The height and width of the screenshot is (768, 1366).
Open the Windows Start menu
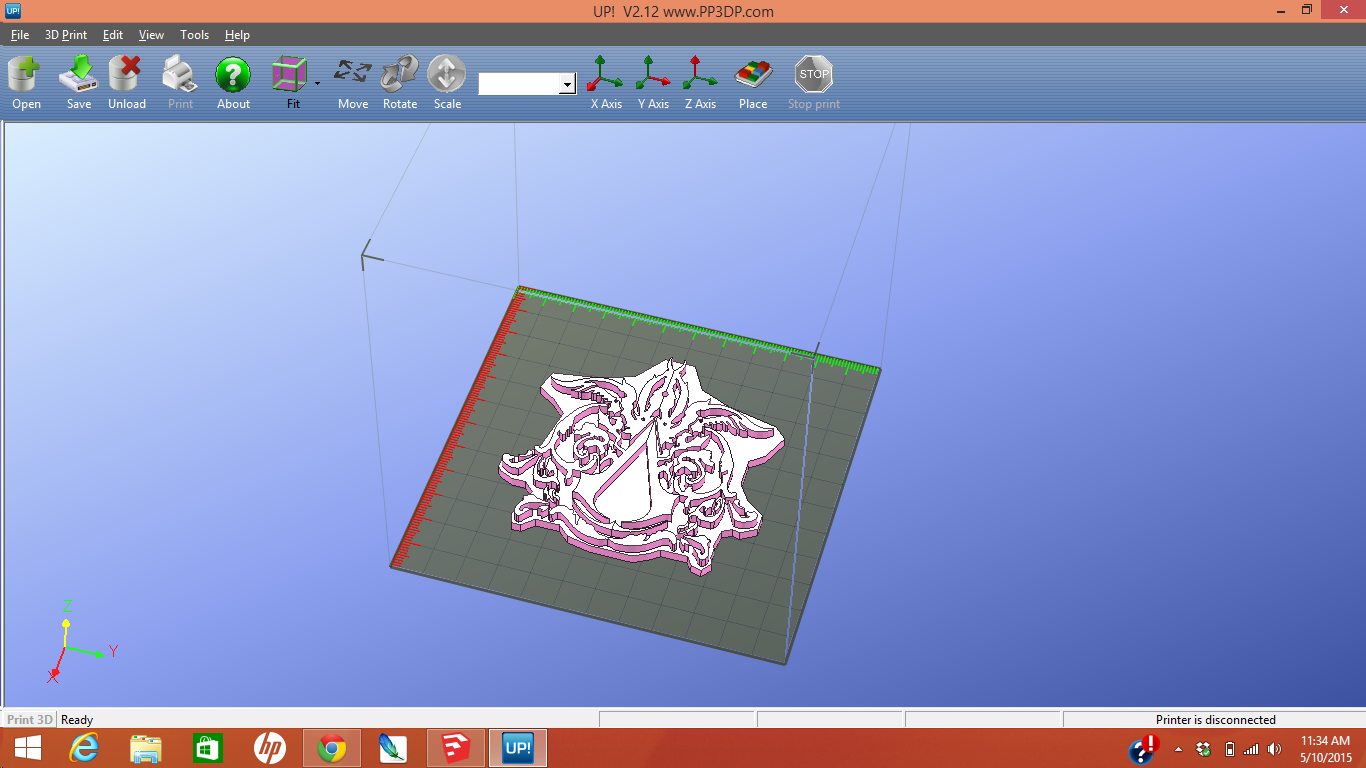tap(28, 747)
